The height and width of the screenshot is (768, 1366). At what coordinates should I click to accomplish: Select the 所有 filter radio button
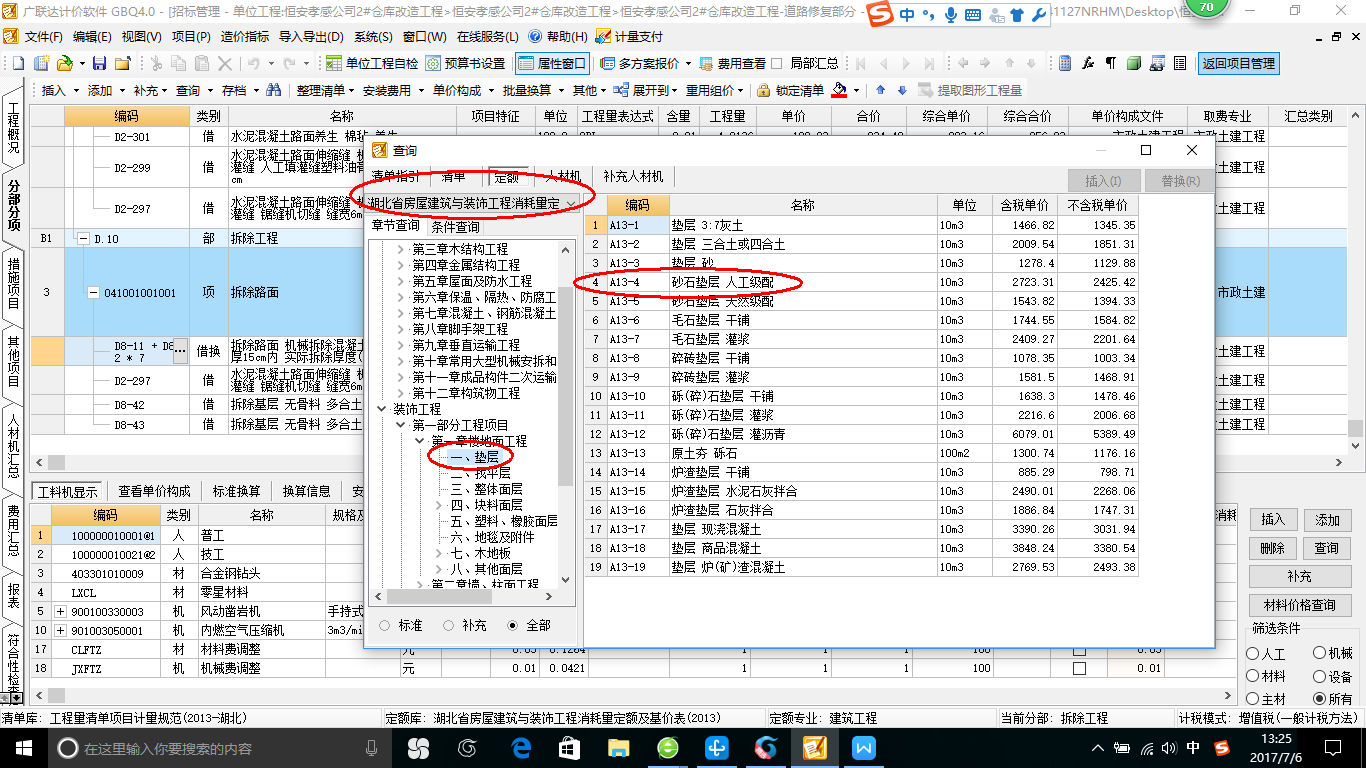click(x=1320, y=699)
